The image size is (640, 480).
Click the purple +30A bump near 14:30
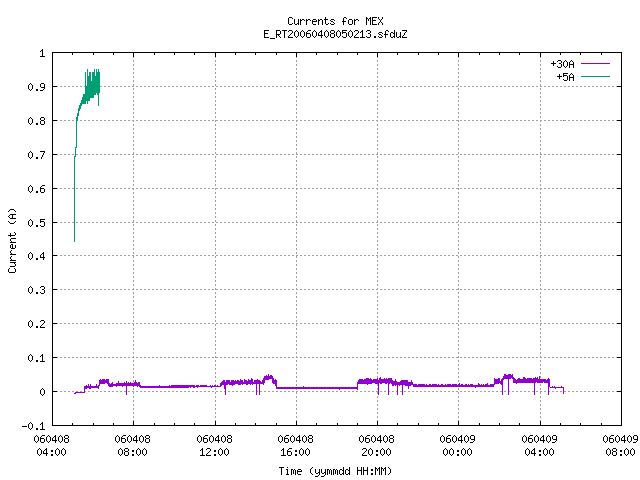269,379
